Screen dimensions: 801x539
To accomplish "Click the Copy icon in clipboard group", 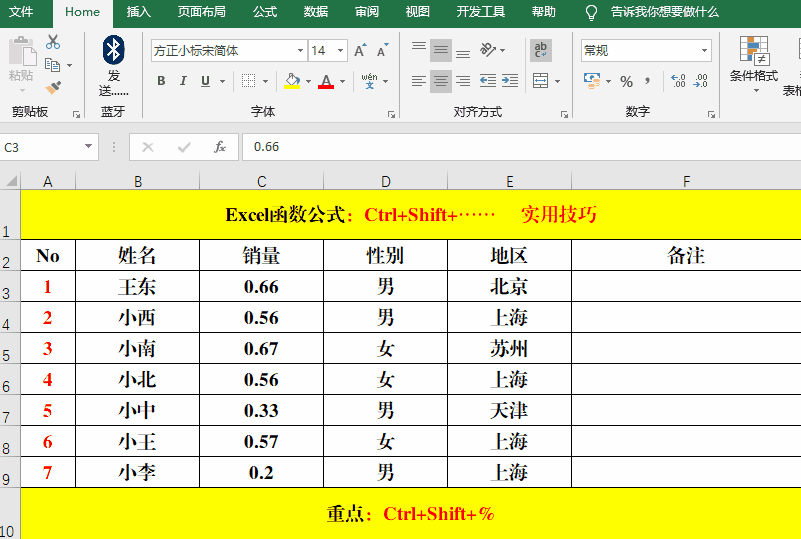I will click(x=53, y=65).
